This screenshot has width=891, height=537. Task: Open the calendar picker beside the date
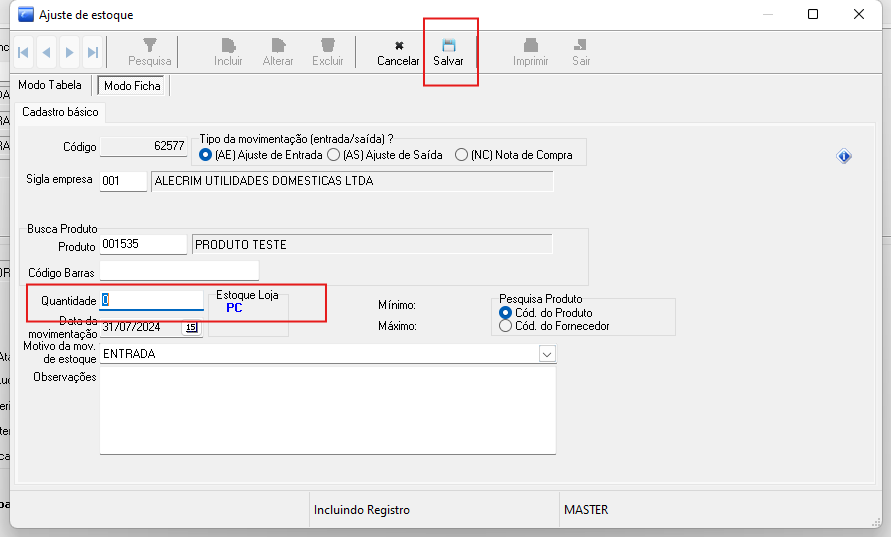[191, 327]
